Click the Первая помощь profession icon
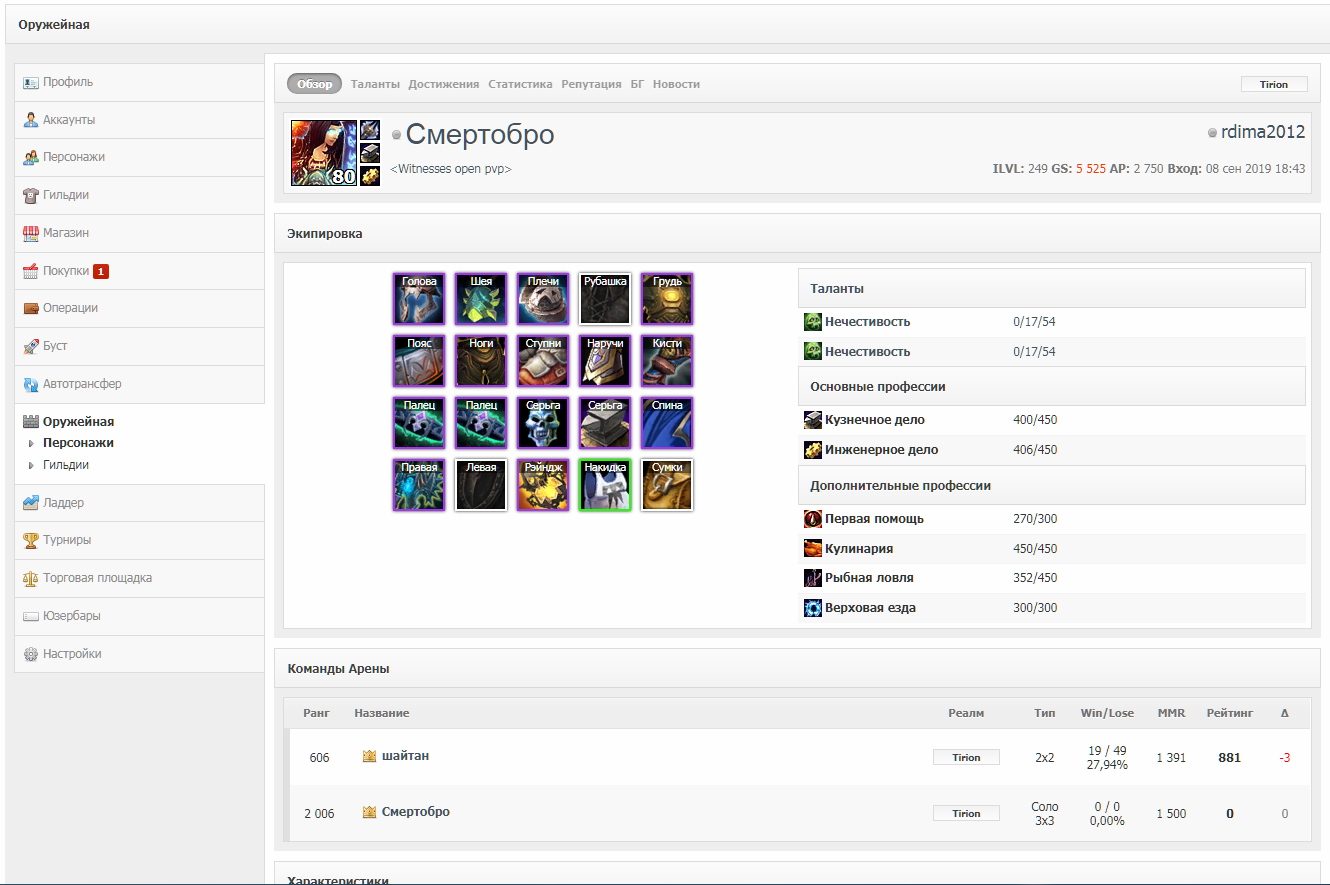The width and height of the screenshot is (1330, 885). point(813,519)
